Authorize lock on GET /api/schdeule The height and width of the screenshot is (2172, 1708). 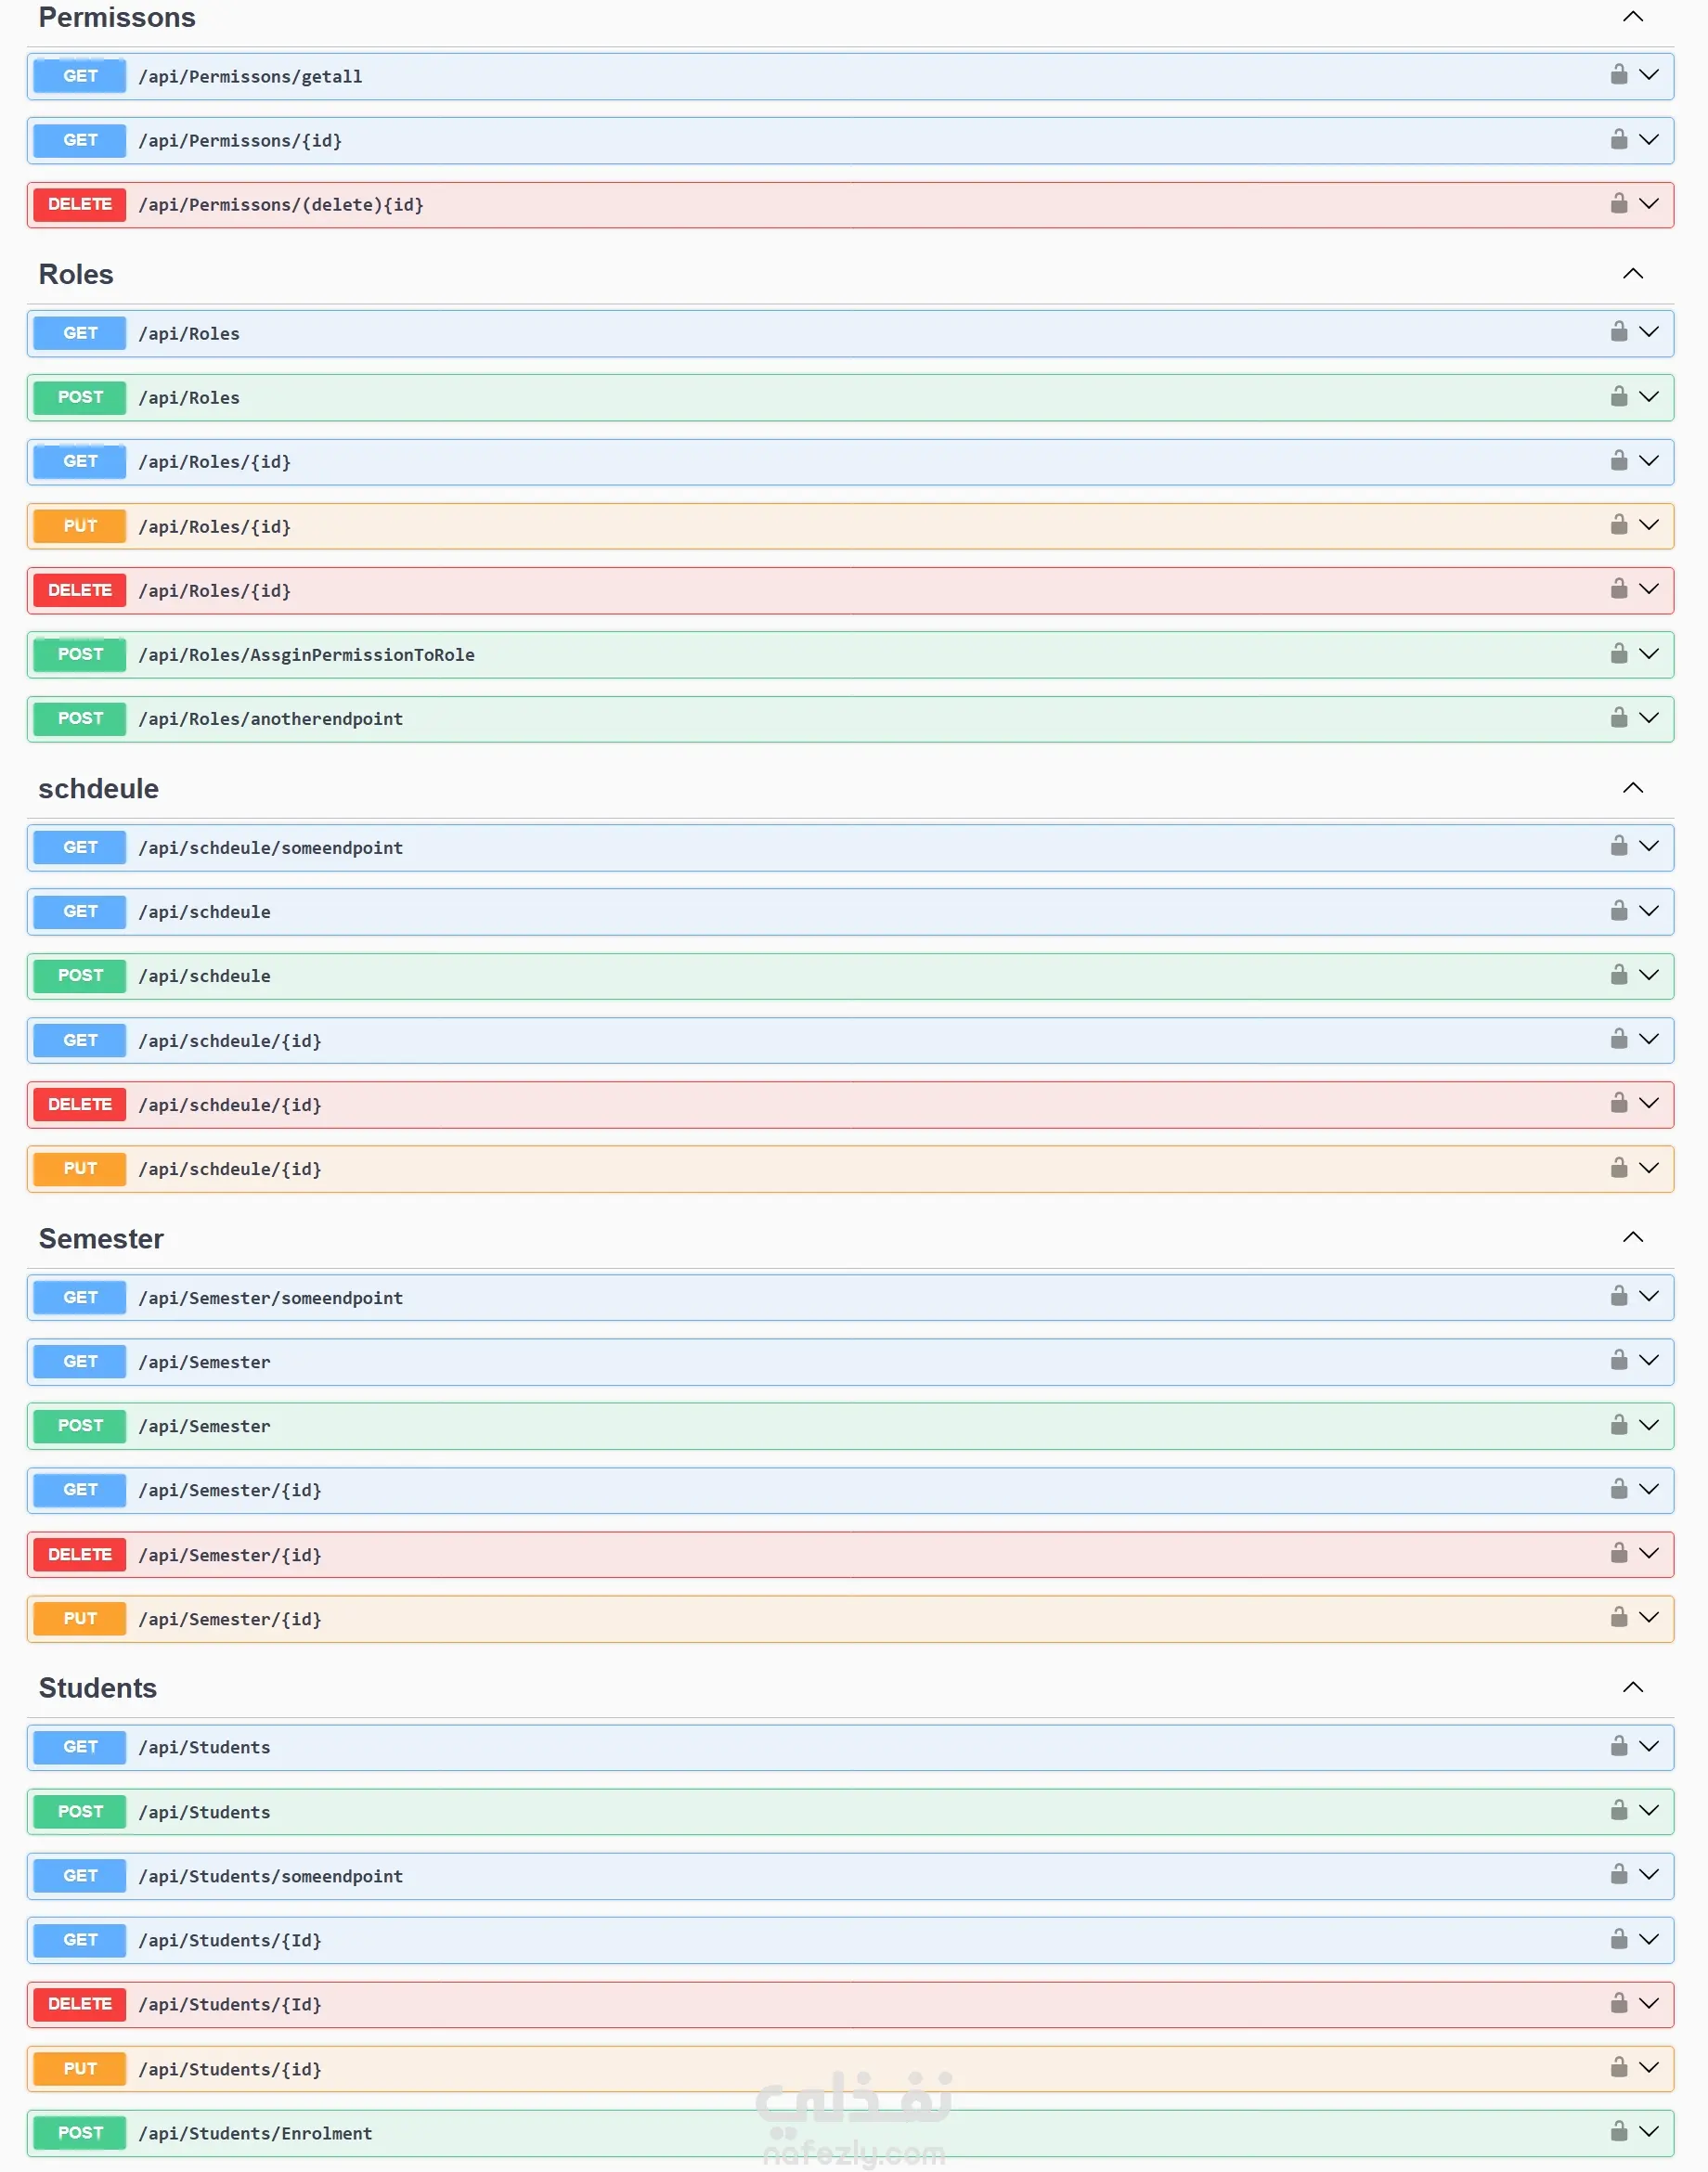[x=1618, y=910]
